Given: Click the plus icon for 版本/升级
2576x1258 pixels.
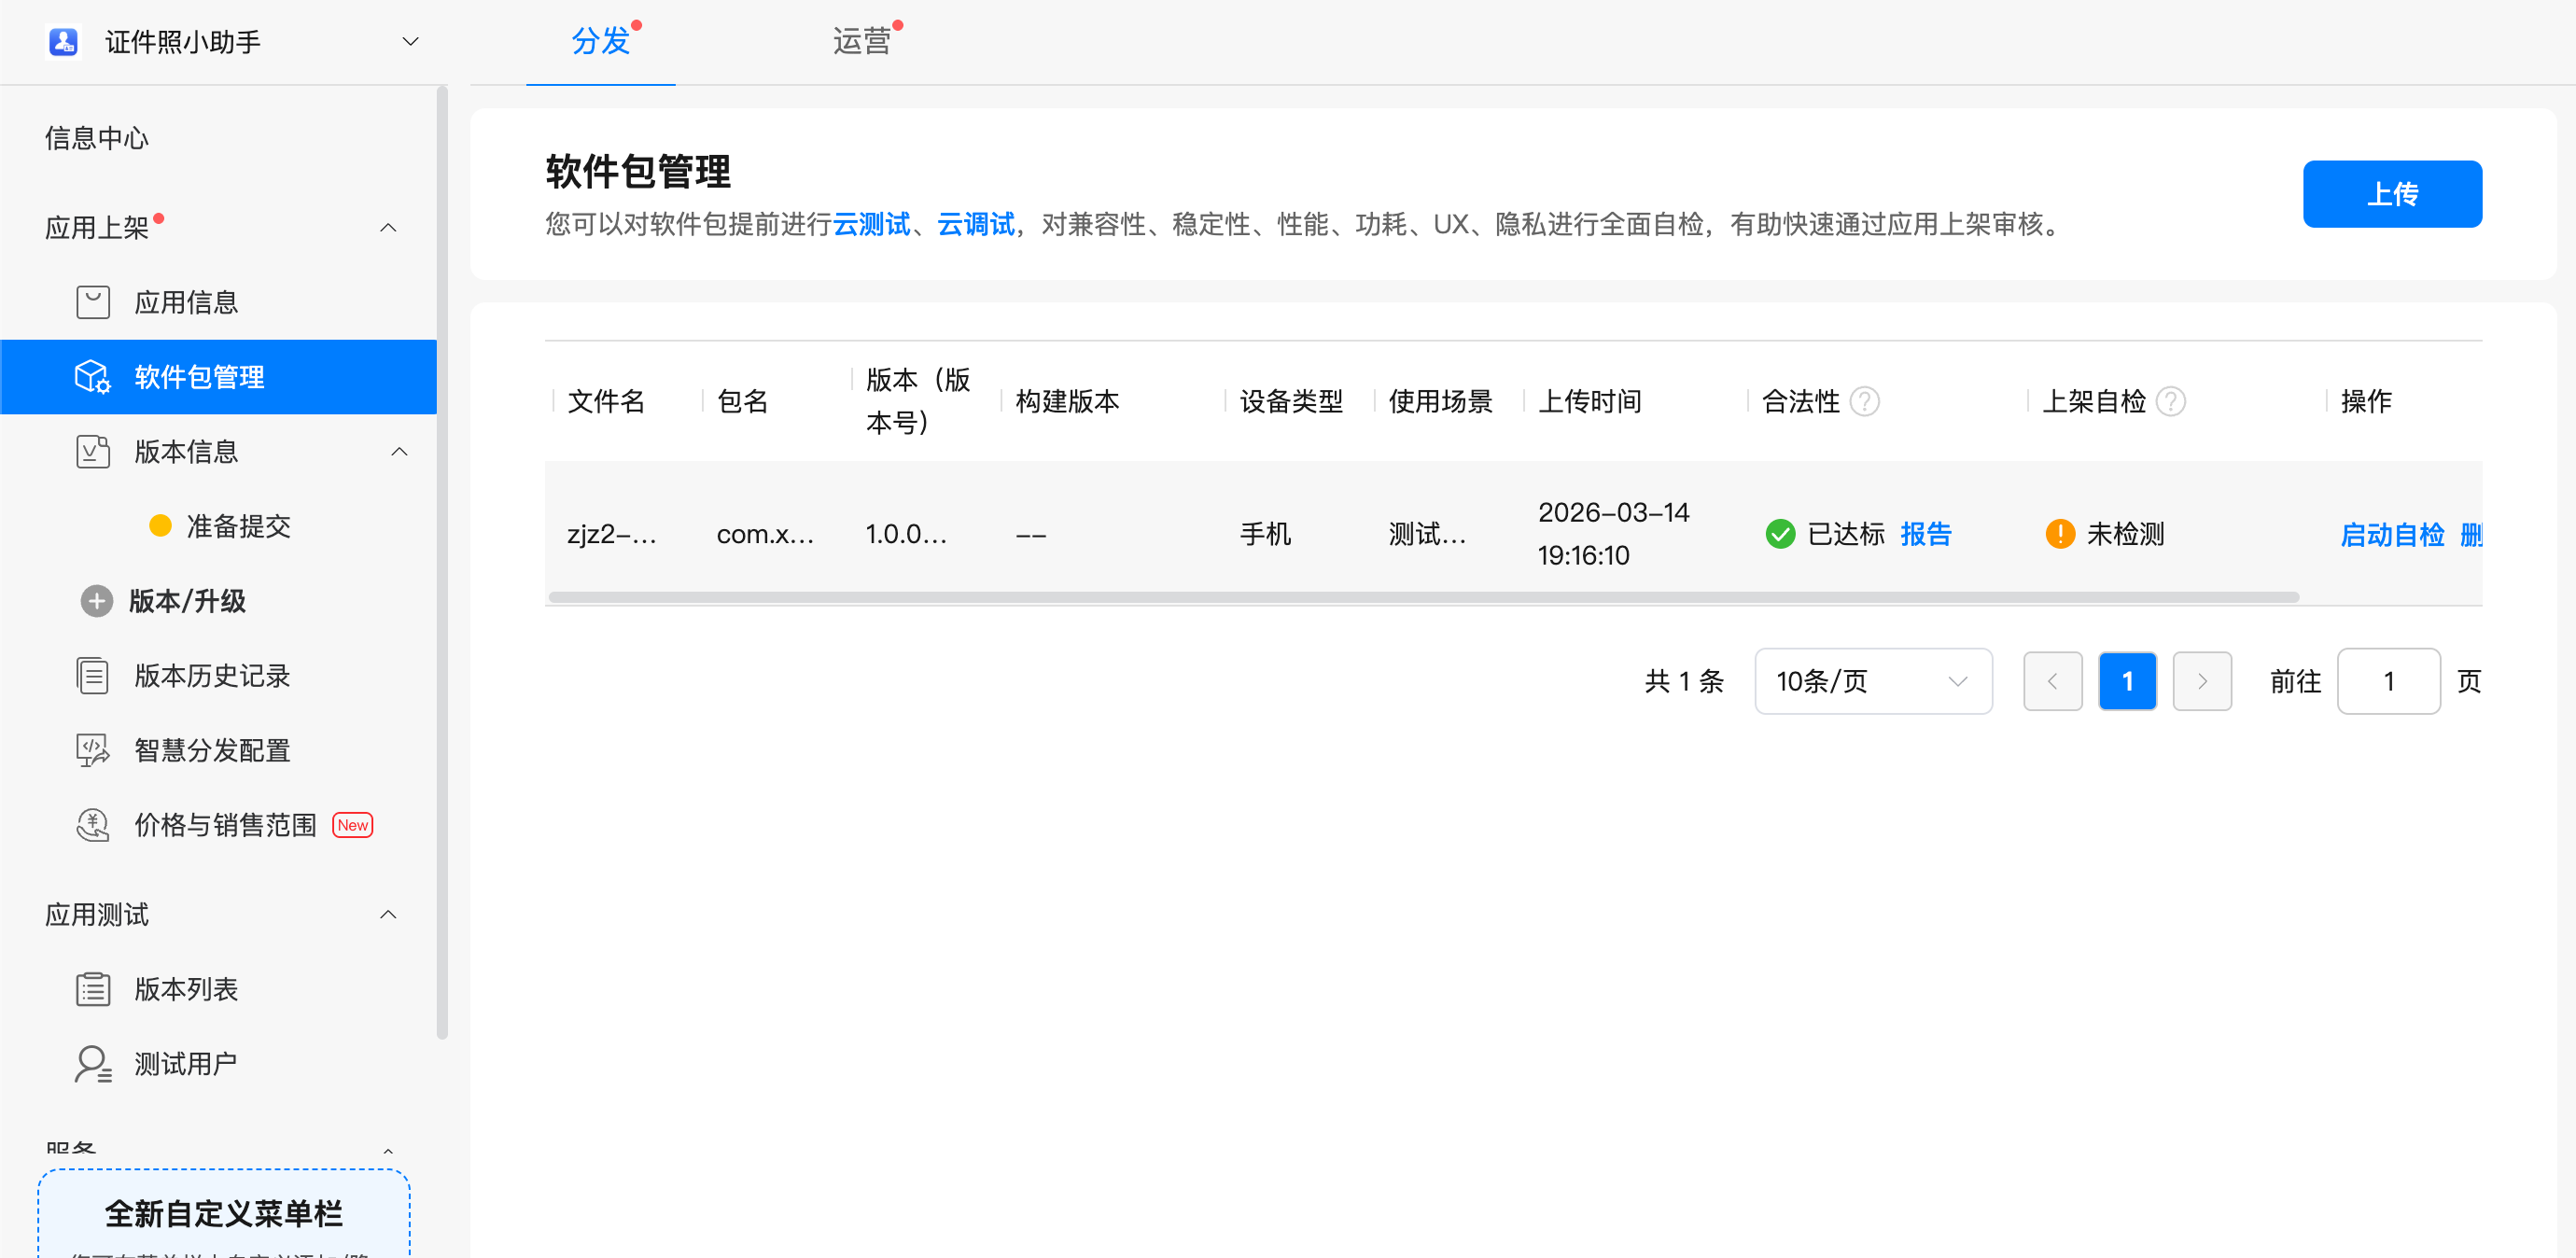Looking at the screenshot, I should (97, 601).
